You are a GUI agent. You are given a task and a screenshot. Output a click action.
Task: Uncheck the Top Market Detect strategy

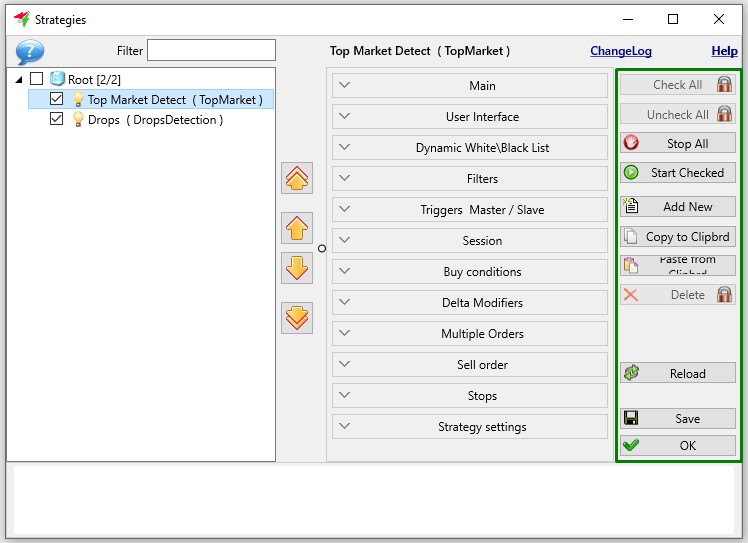(x=56, y=99)
